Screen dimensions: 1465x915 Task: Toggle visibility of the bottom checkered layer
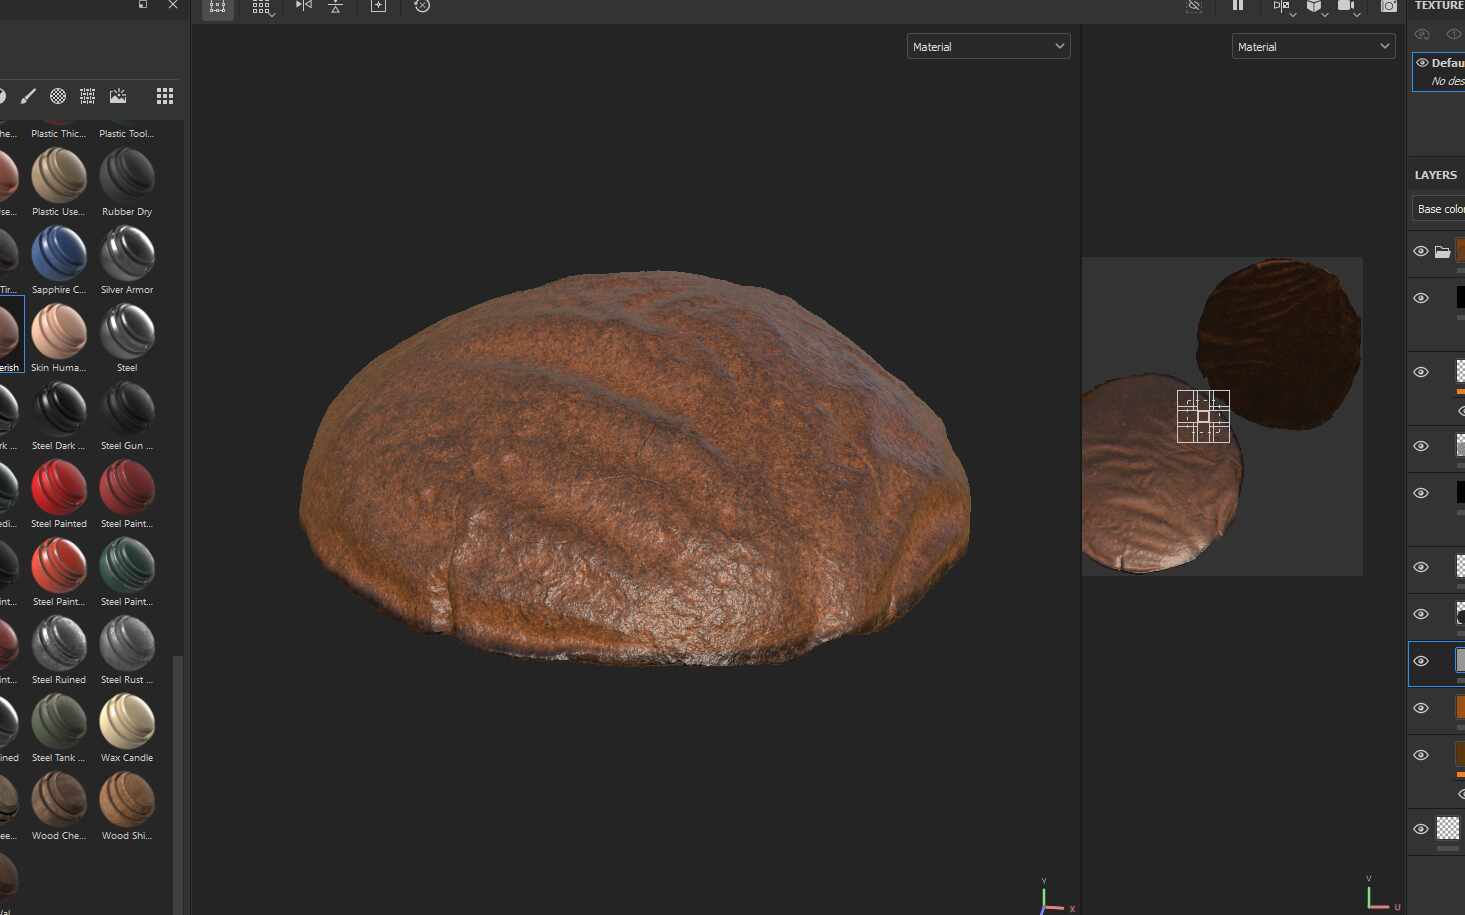pos(1420,828)
